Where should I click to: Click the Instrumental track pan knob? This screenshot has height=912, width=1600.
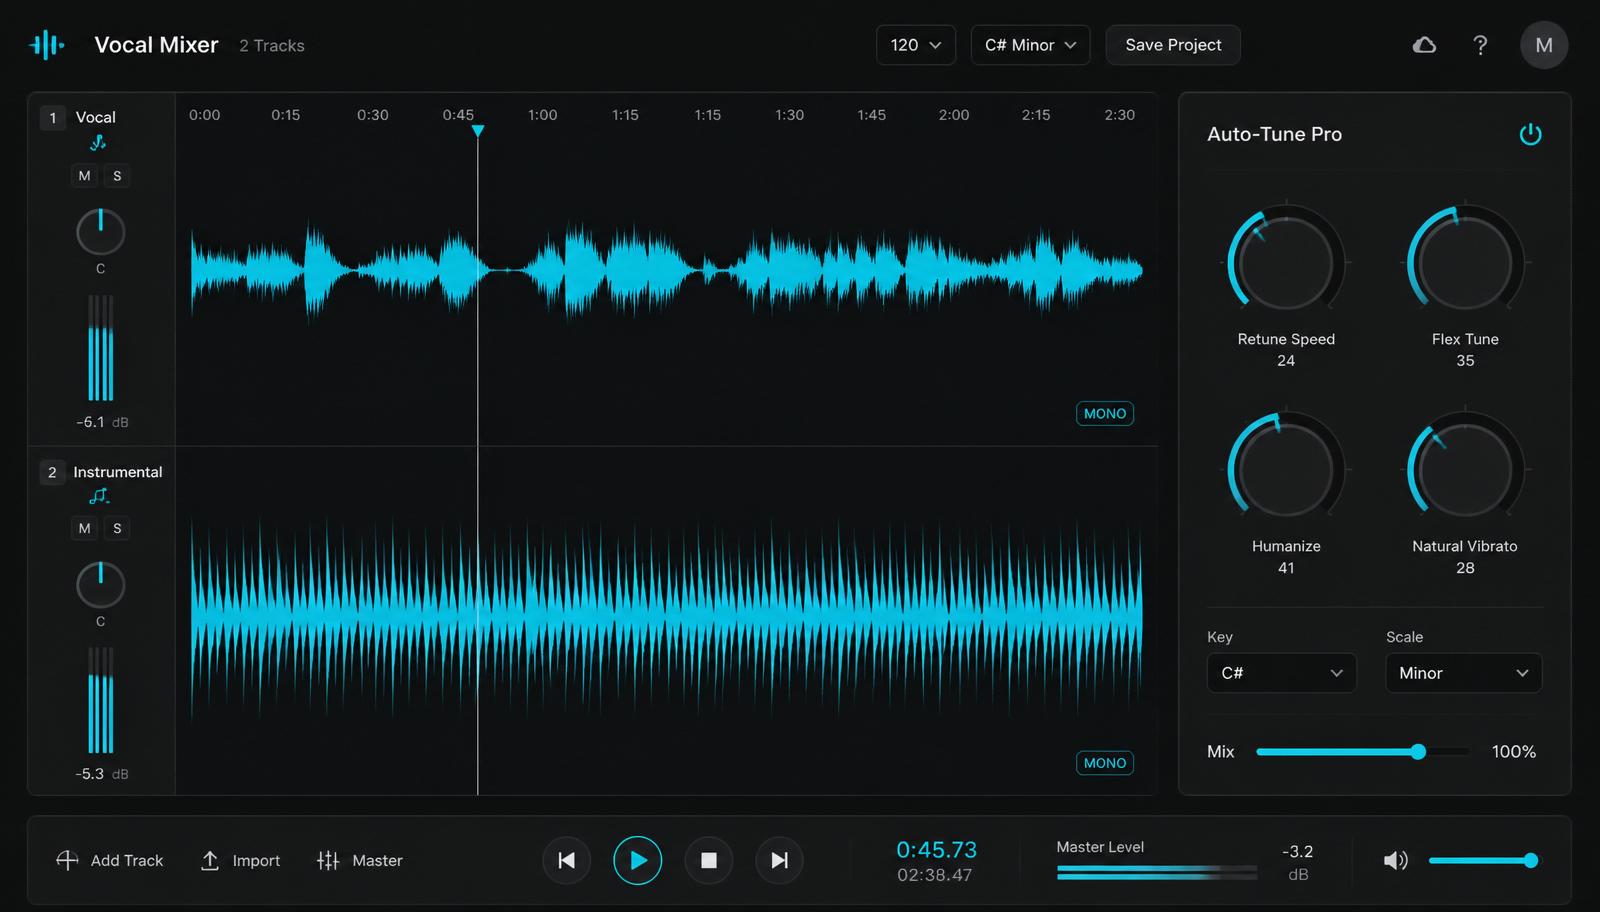click(x=100, y=585)
